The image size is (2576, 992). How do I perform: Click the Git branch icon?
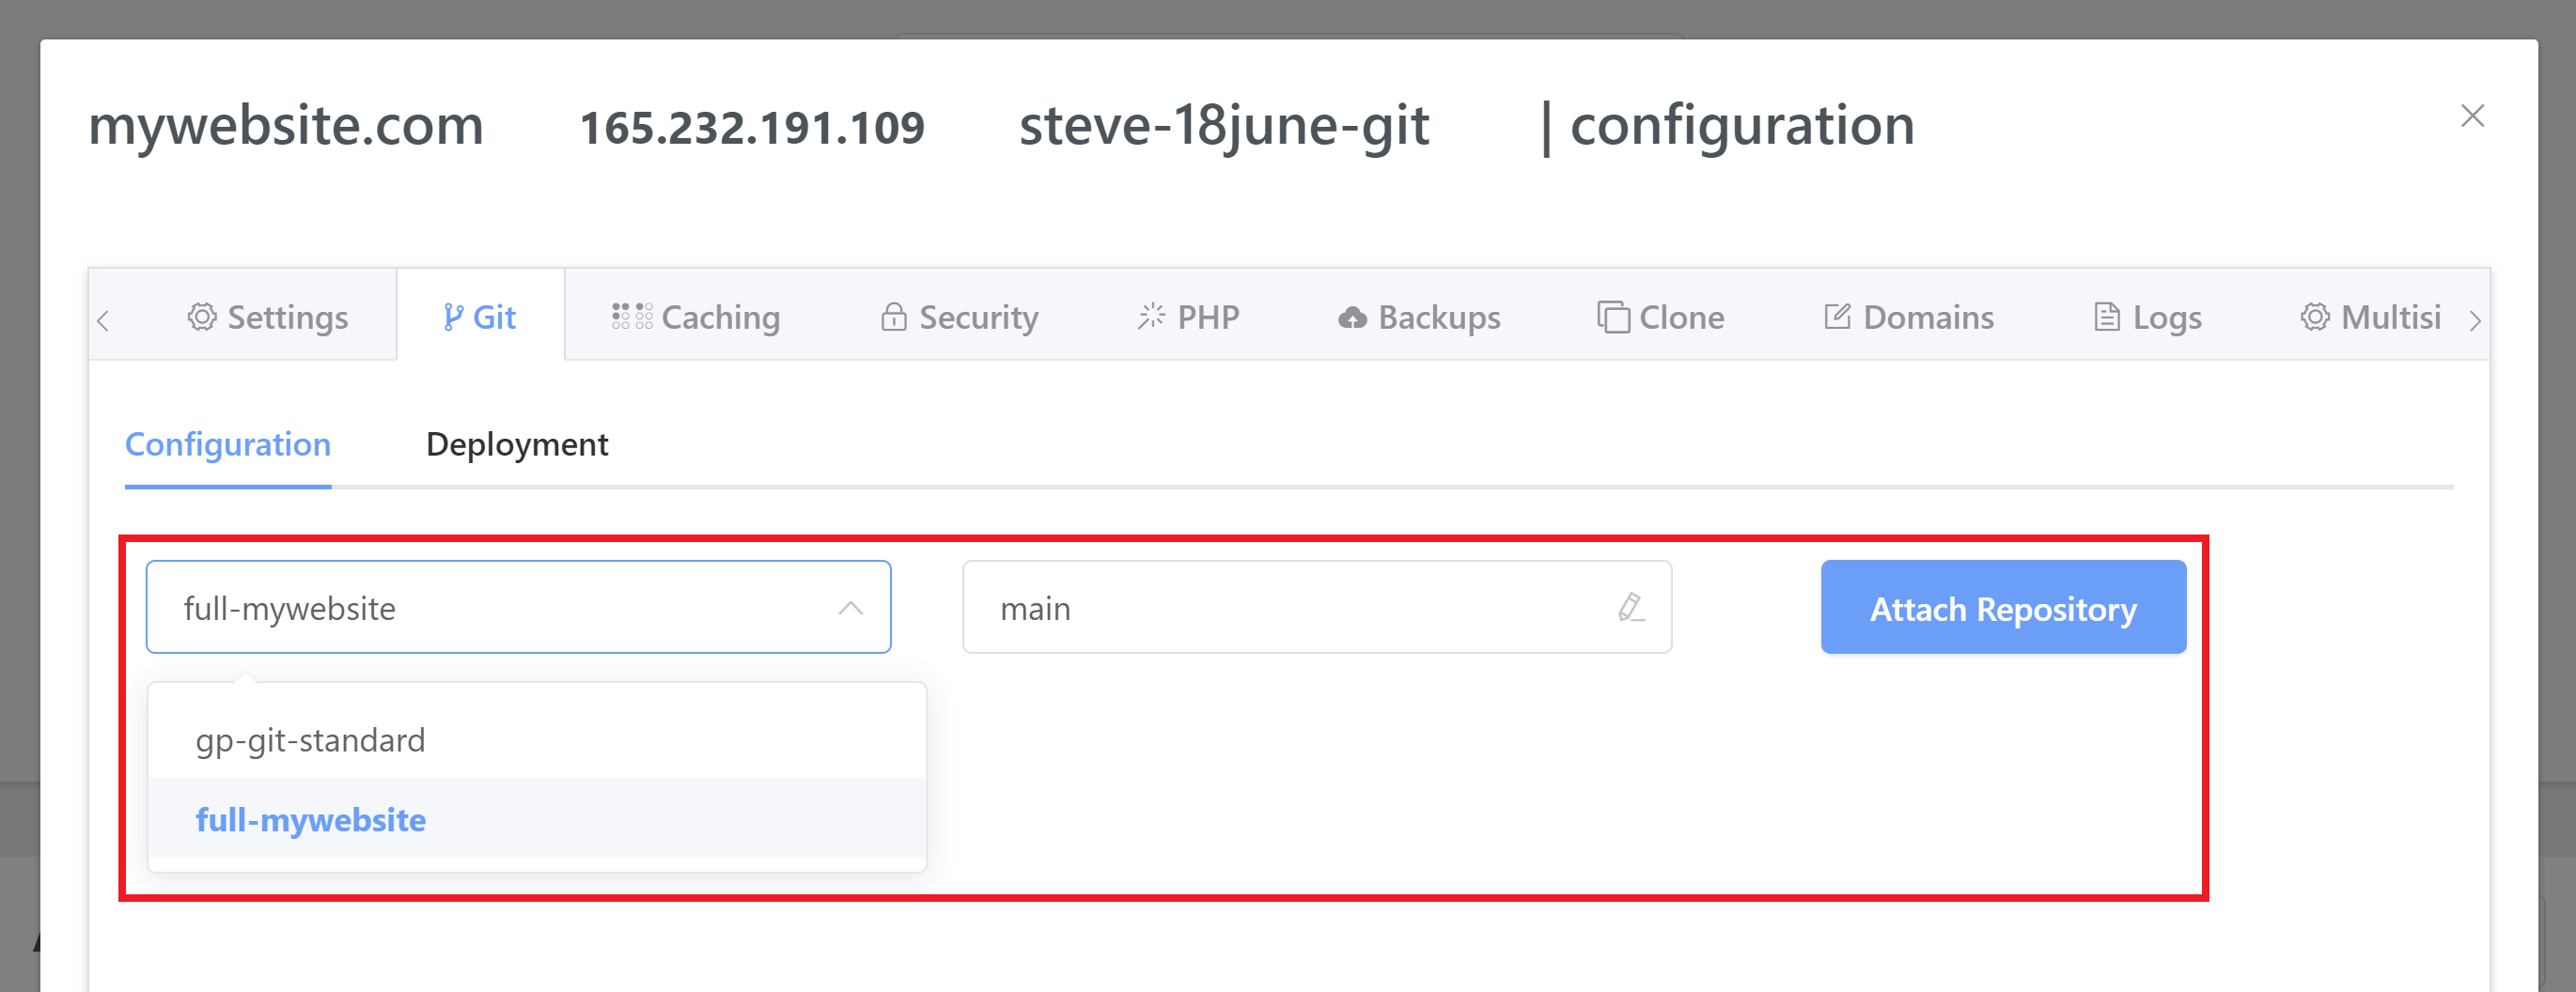[453, 317]
